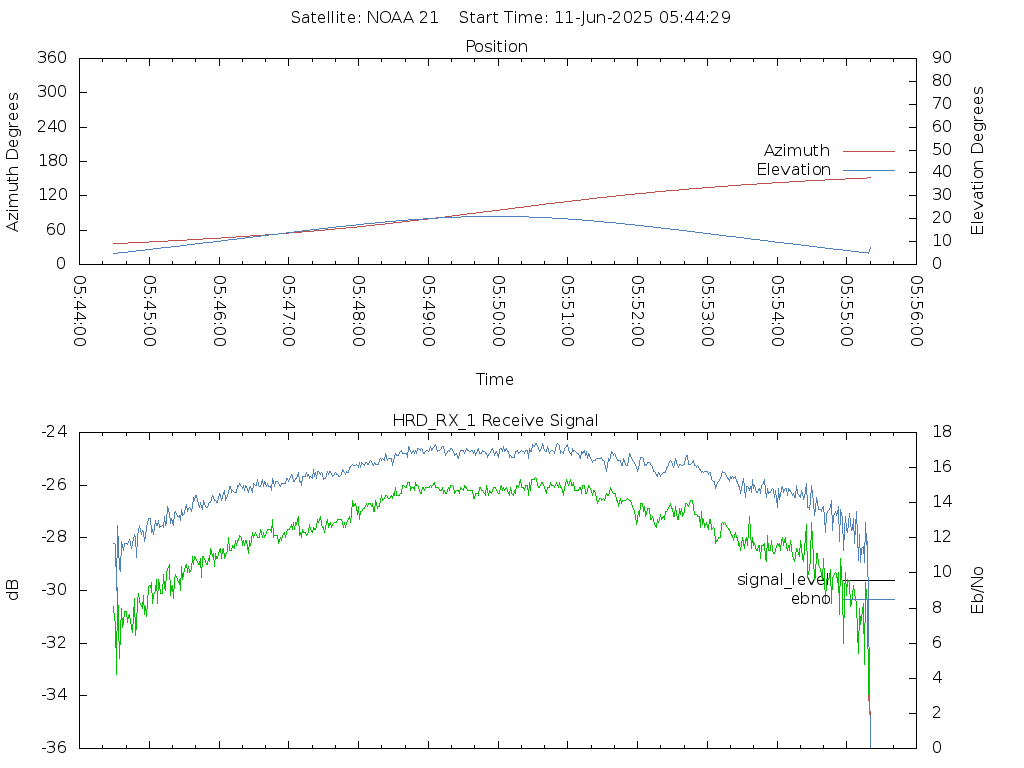Click the 'signal_level' legend label

(x=784, y=580)
